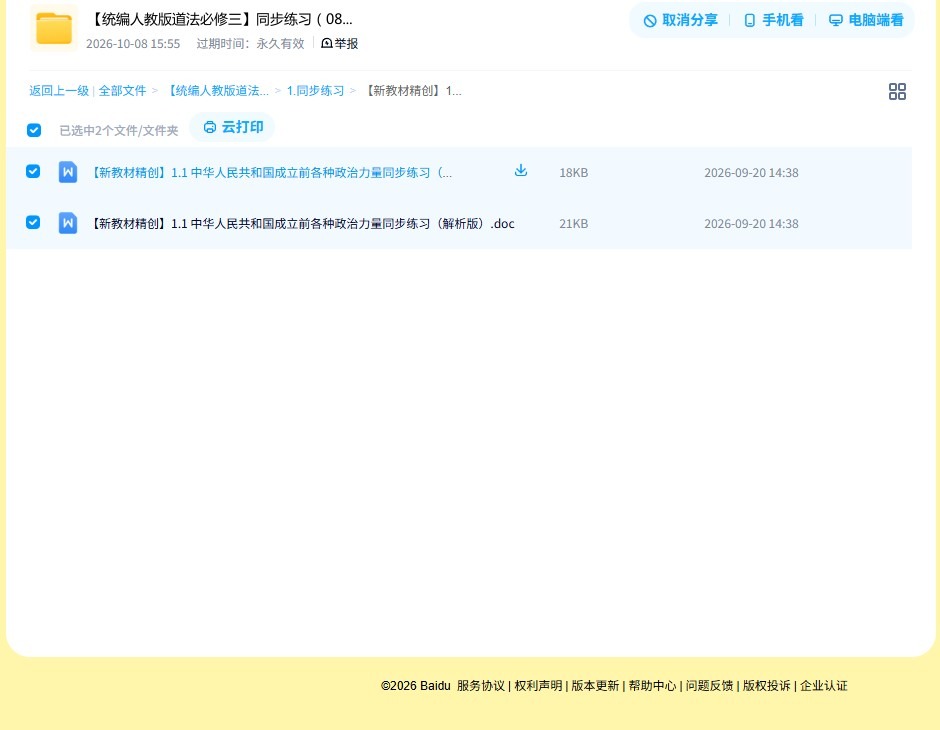The image size is (940, 730).
Task: Click 过期时间：永久有效 expiry text
Action: tap(251, 44)
